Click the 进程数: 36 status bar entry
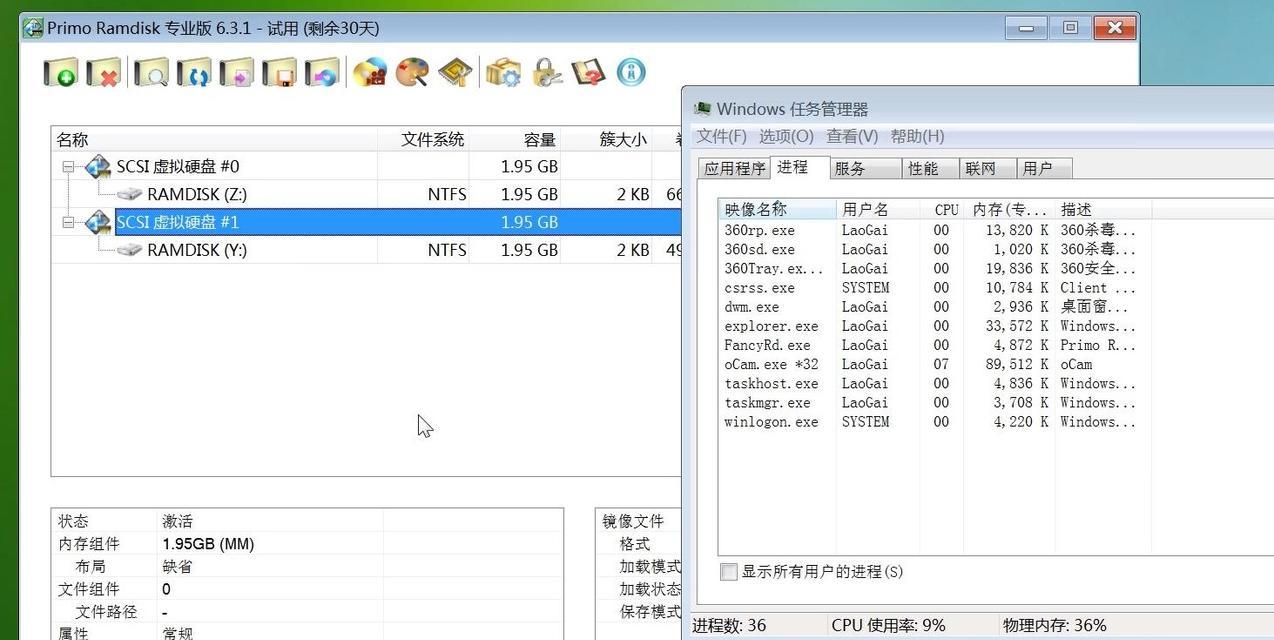 [x=730, y=625]
